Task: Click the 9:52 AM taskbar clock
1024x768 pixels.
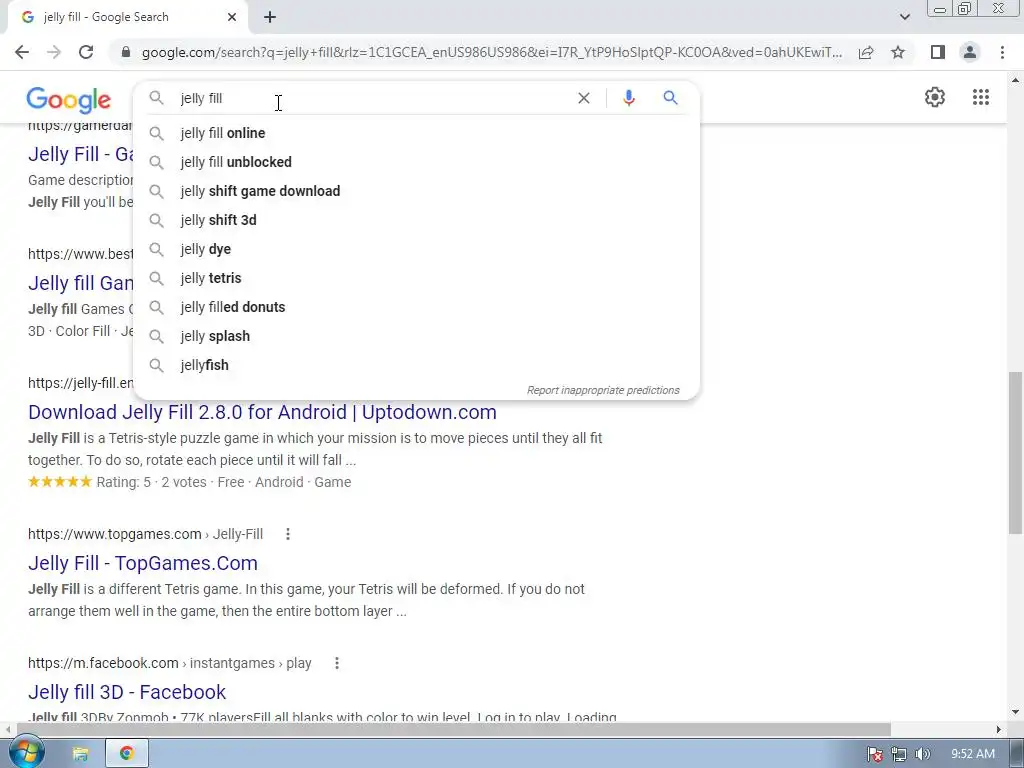Action: pos(972,754)
